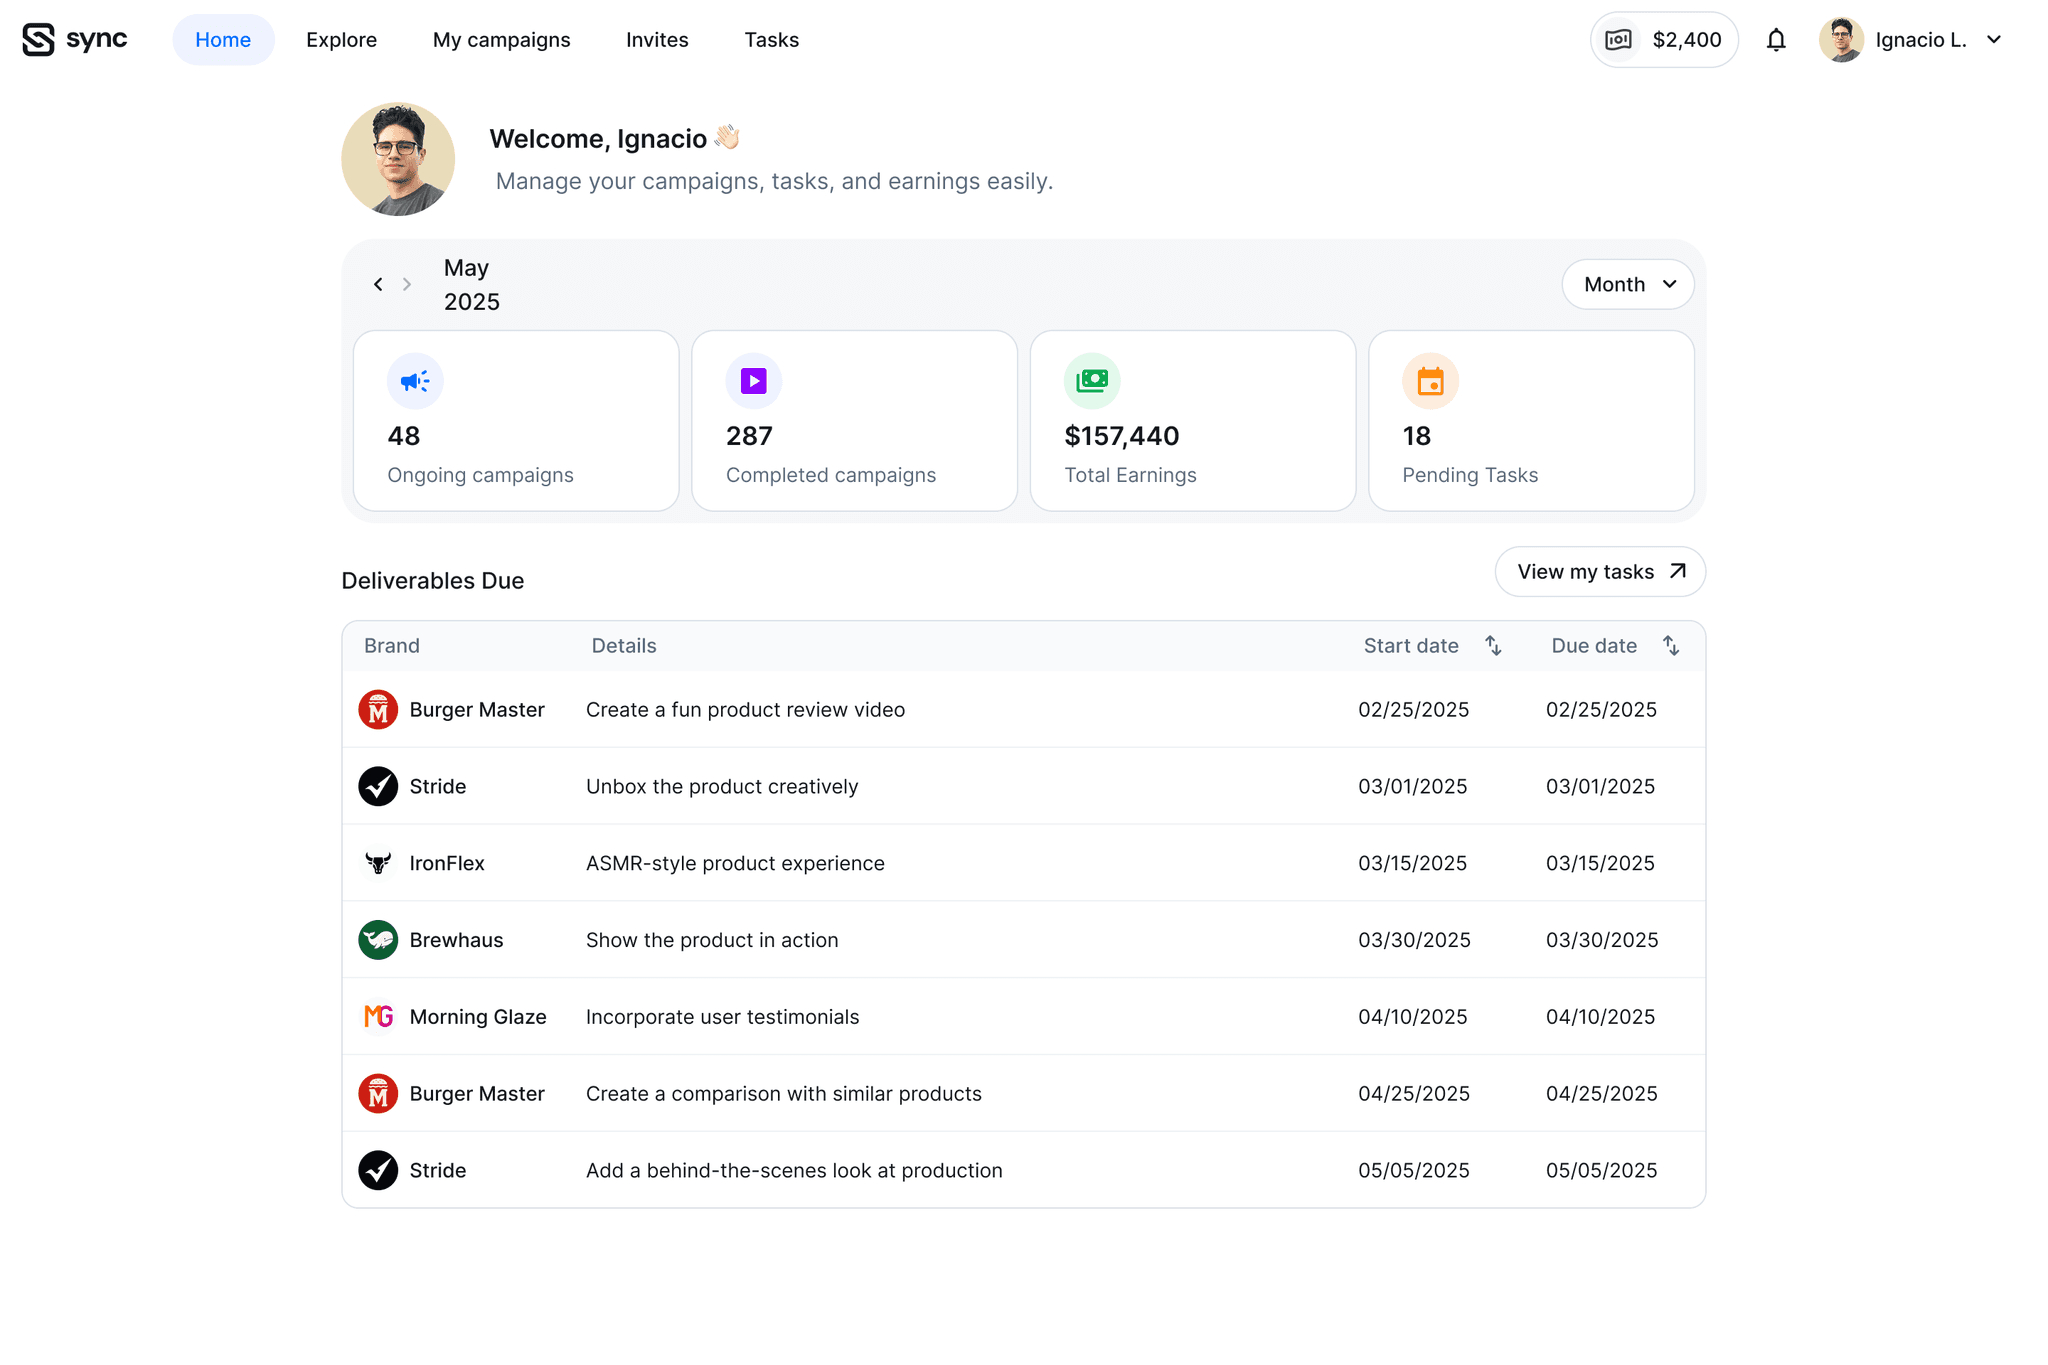Switch to the Explore tab
This screenshot has width=2048, height=1365.
[x=341, y=39]
